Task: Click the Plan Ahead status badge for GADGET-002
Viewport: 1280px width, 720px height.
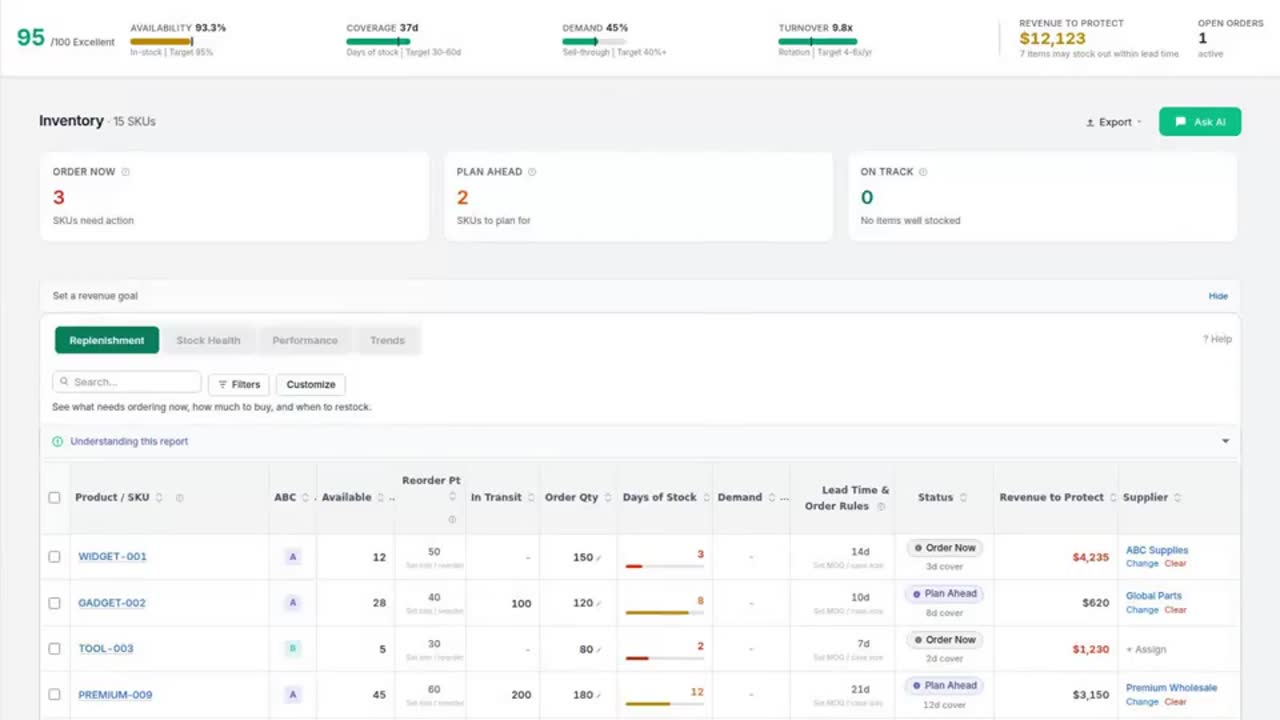Action: tap(945, 594)
